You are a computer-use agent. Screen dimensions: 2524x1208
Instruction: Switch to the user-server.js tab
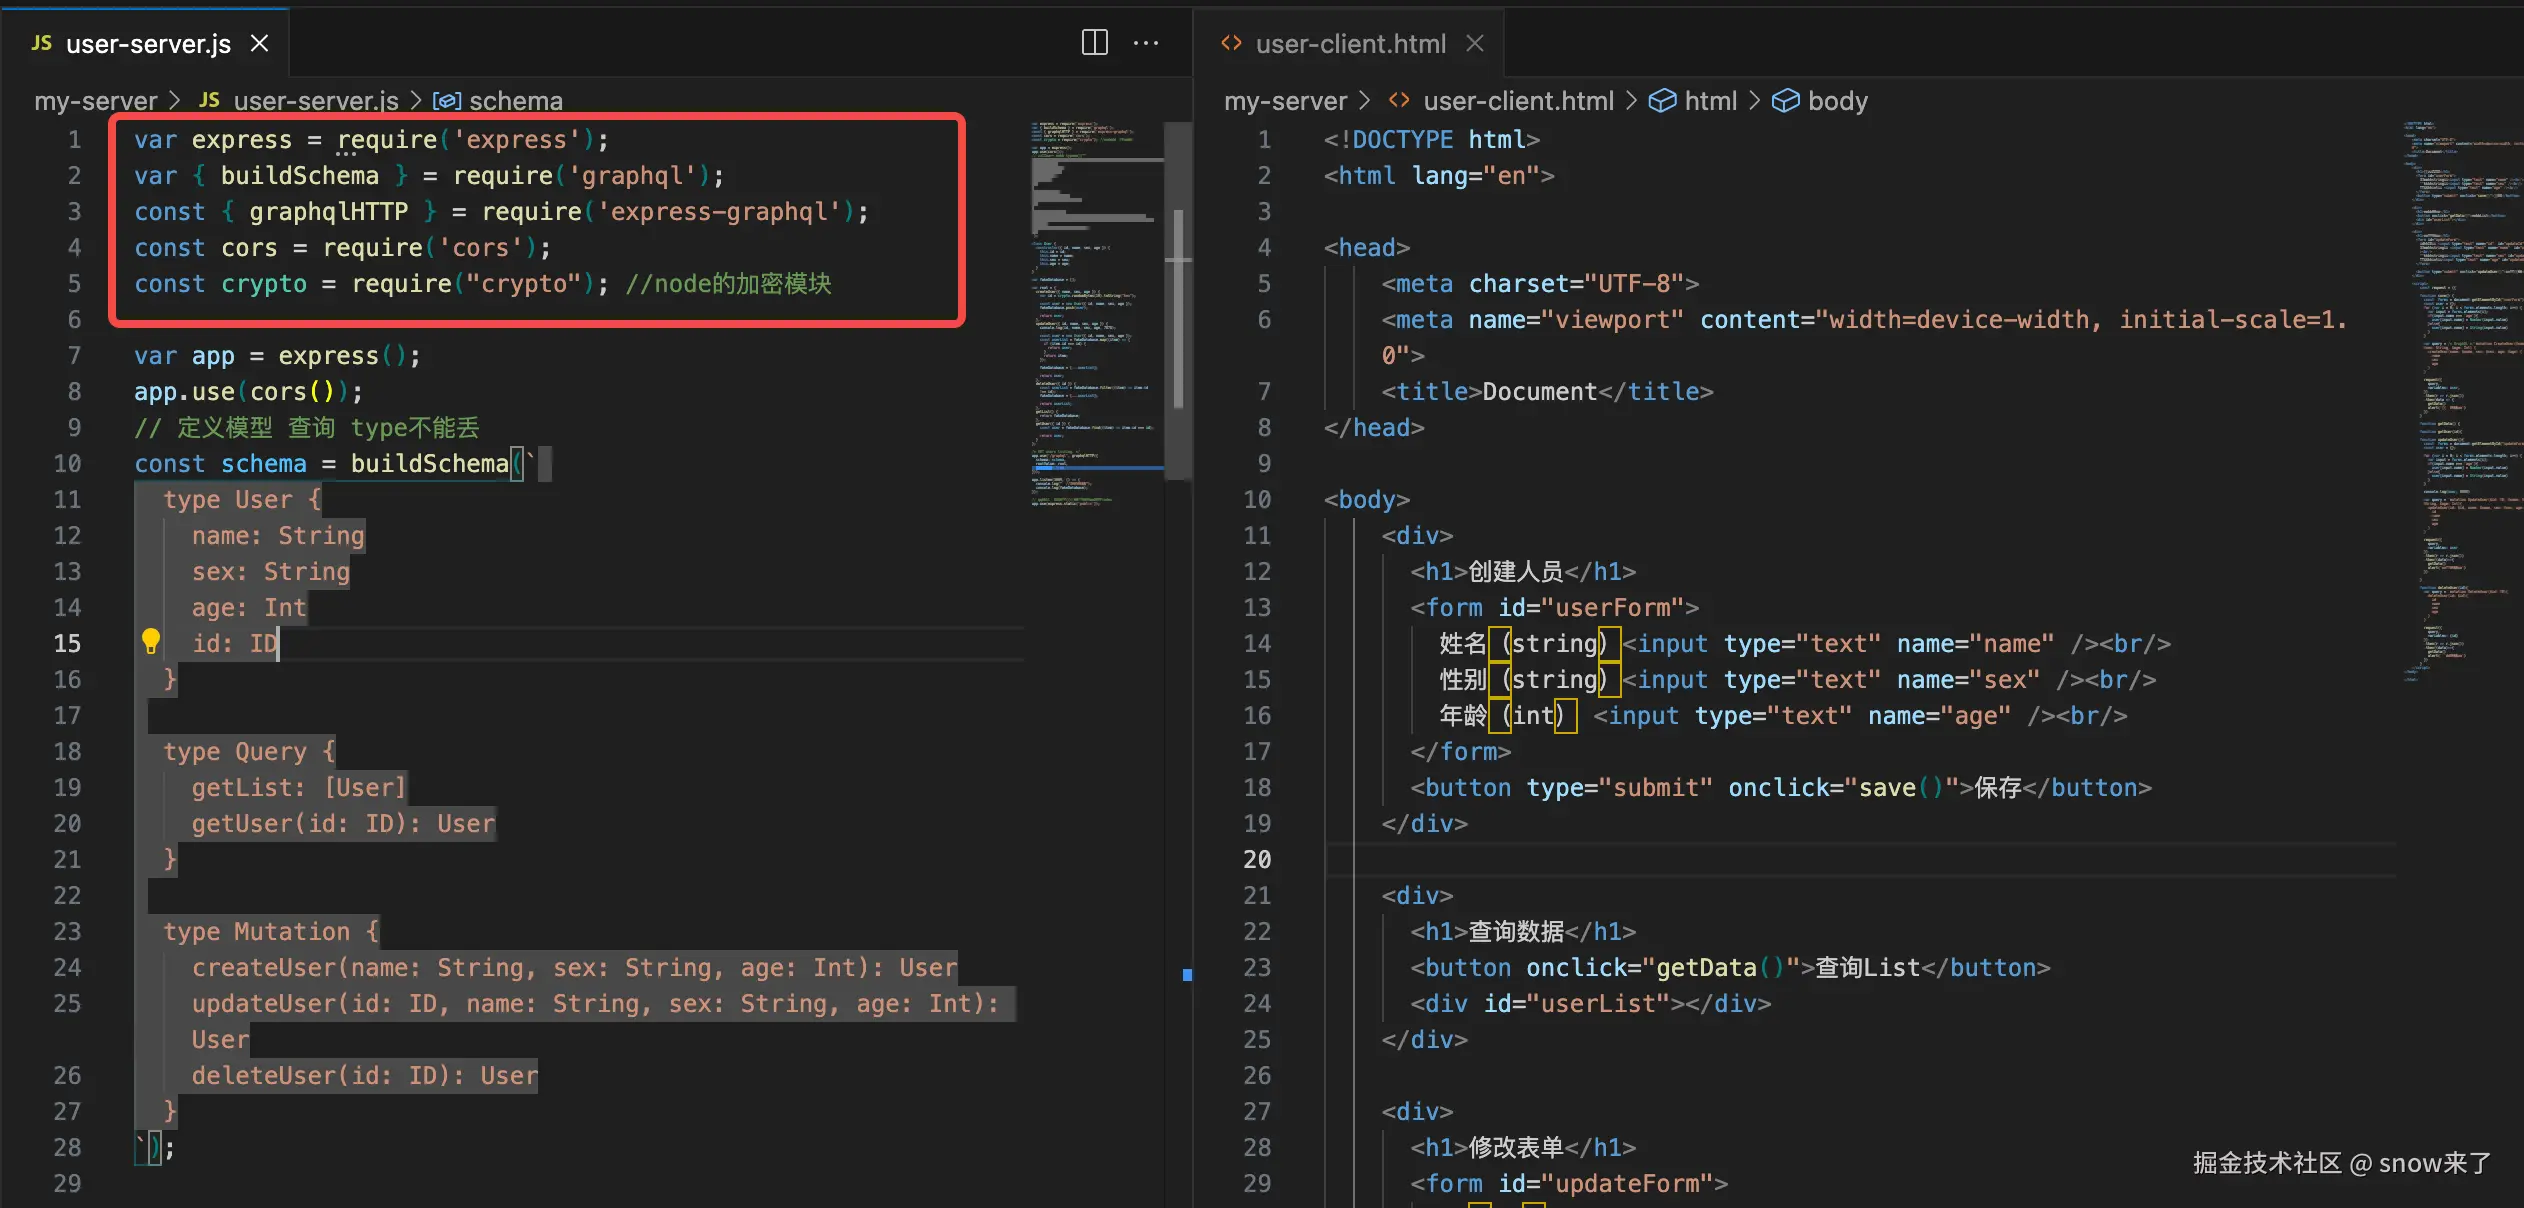tap(148, 44)
